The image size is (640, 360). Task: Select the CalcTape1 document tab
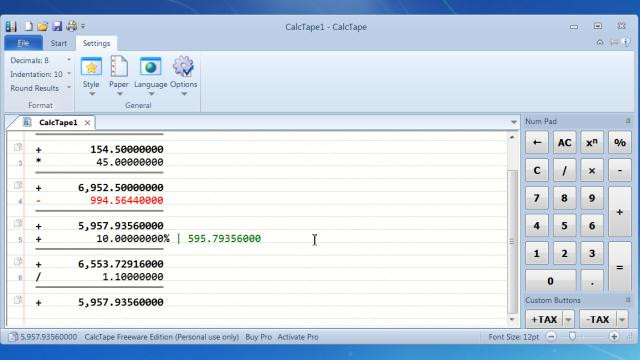pos(58,122)
